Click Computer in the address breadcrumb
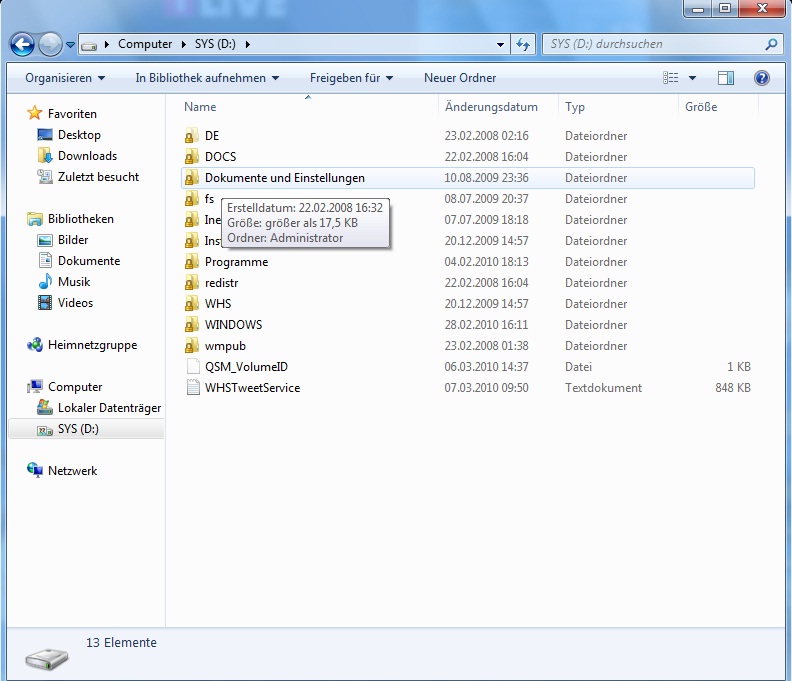This screenshot has width=792, height=681. pyautogui.click(x=145, y=44)
